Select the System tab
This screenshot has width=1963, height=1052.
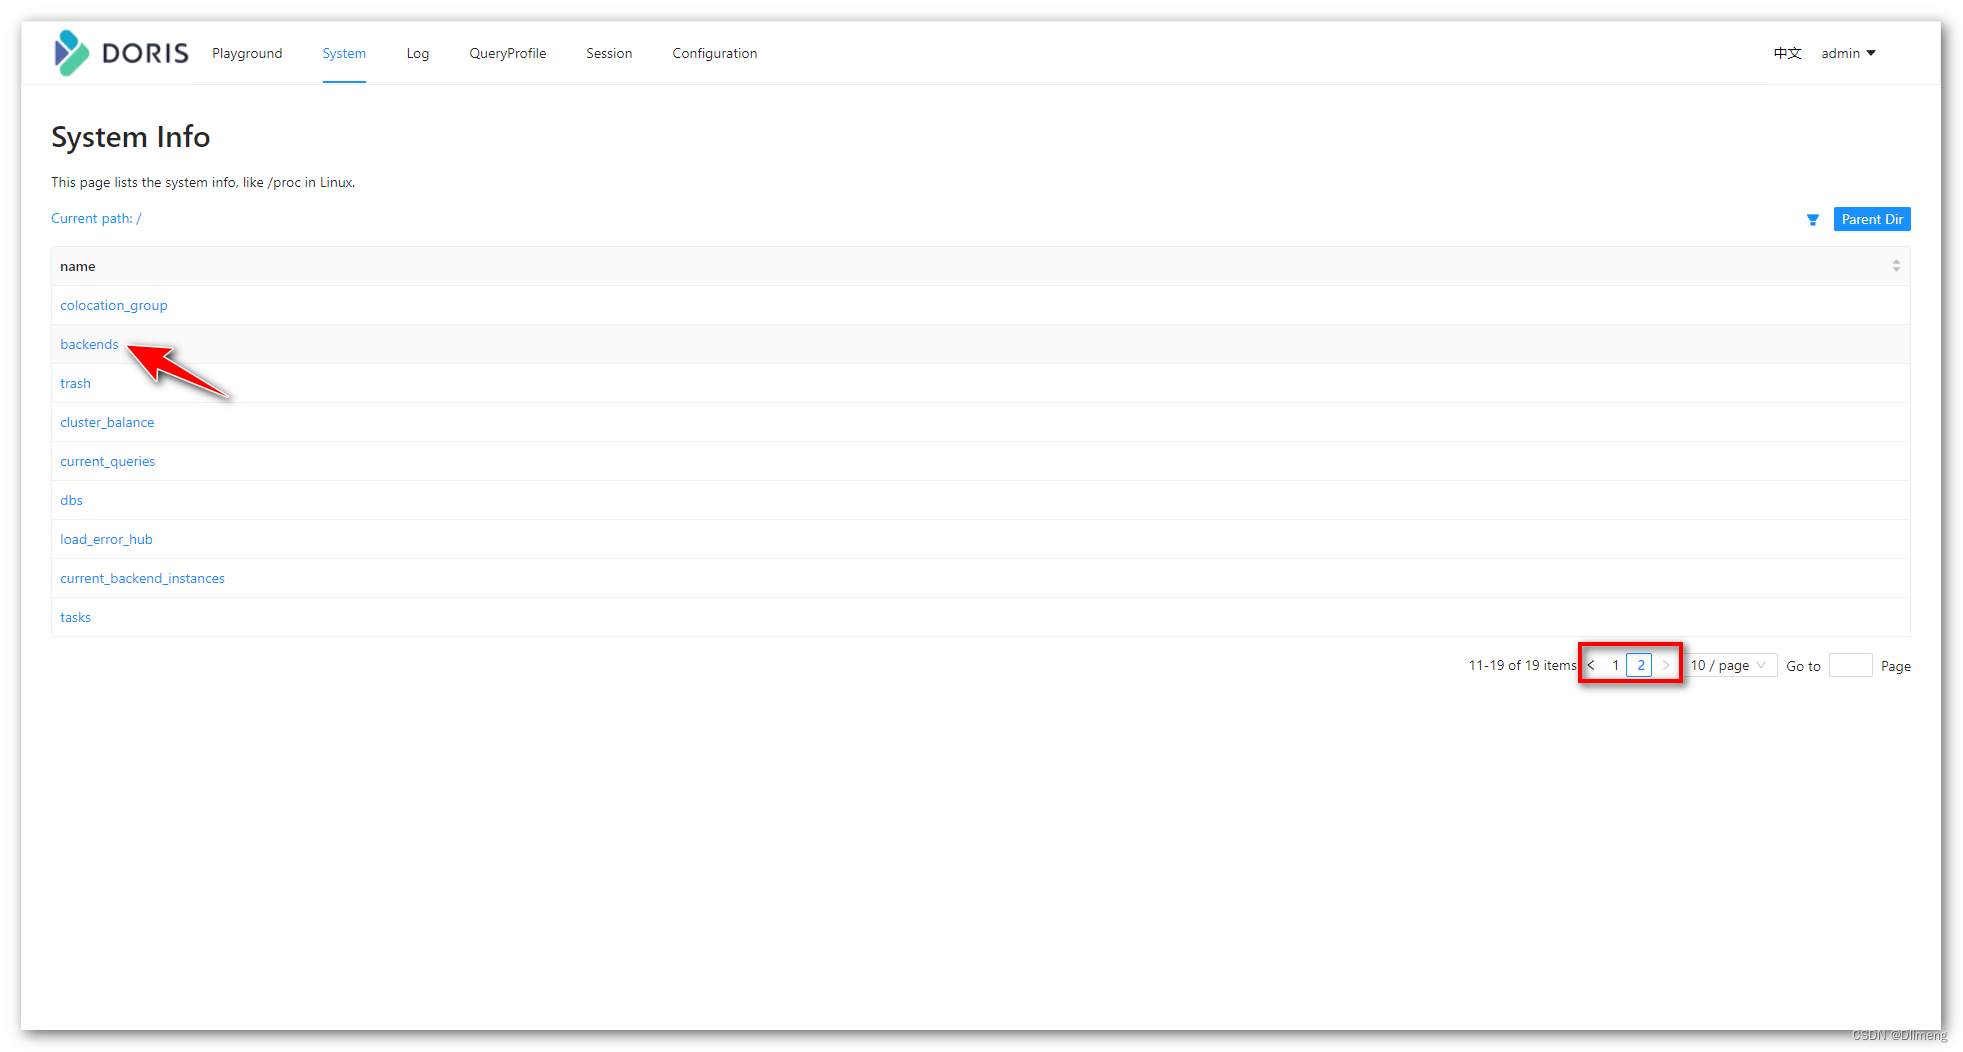click(344, 54)
